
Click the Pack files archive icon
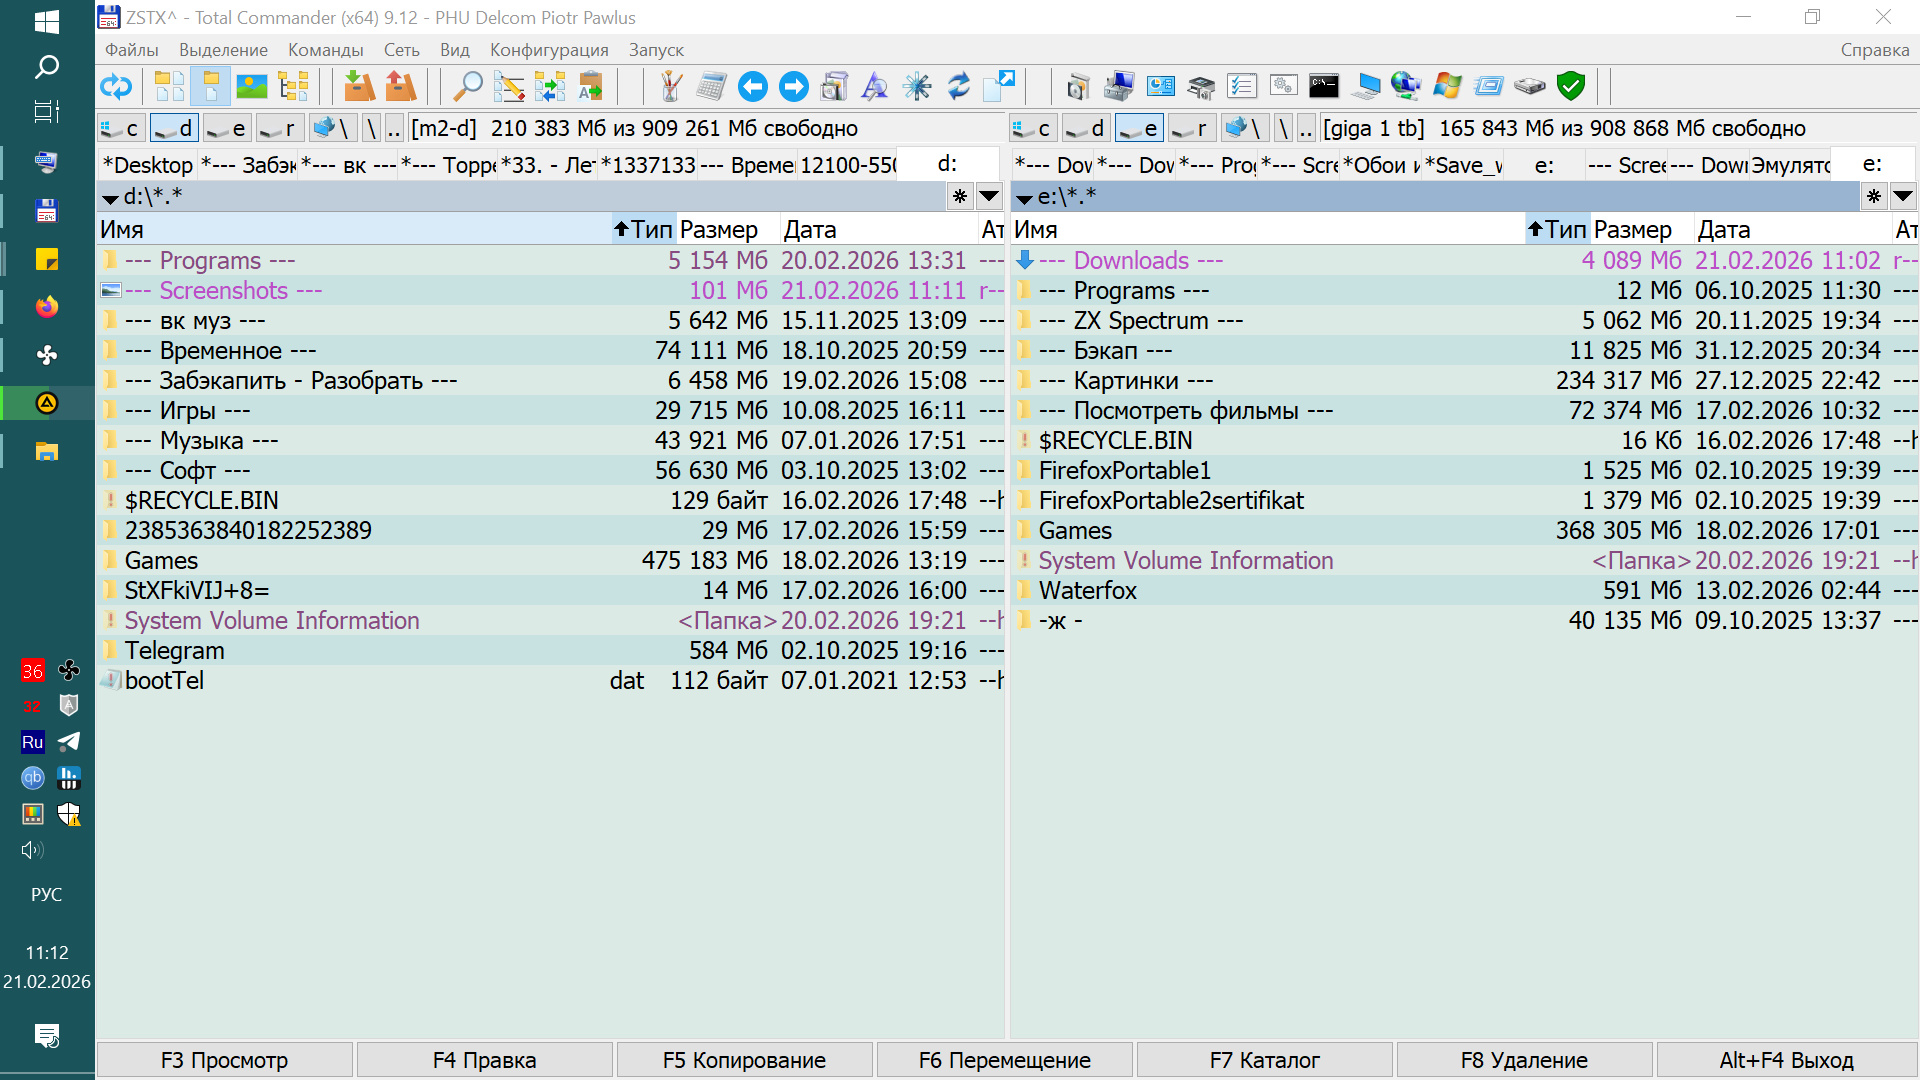[359, 87]
